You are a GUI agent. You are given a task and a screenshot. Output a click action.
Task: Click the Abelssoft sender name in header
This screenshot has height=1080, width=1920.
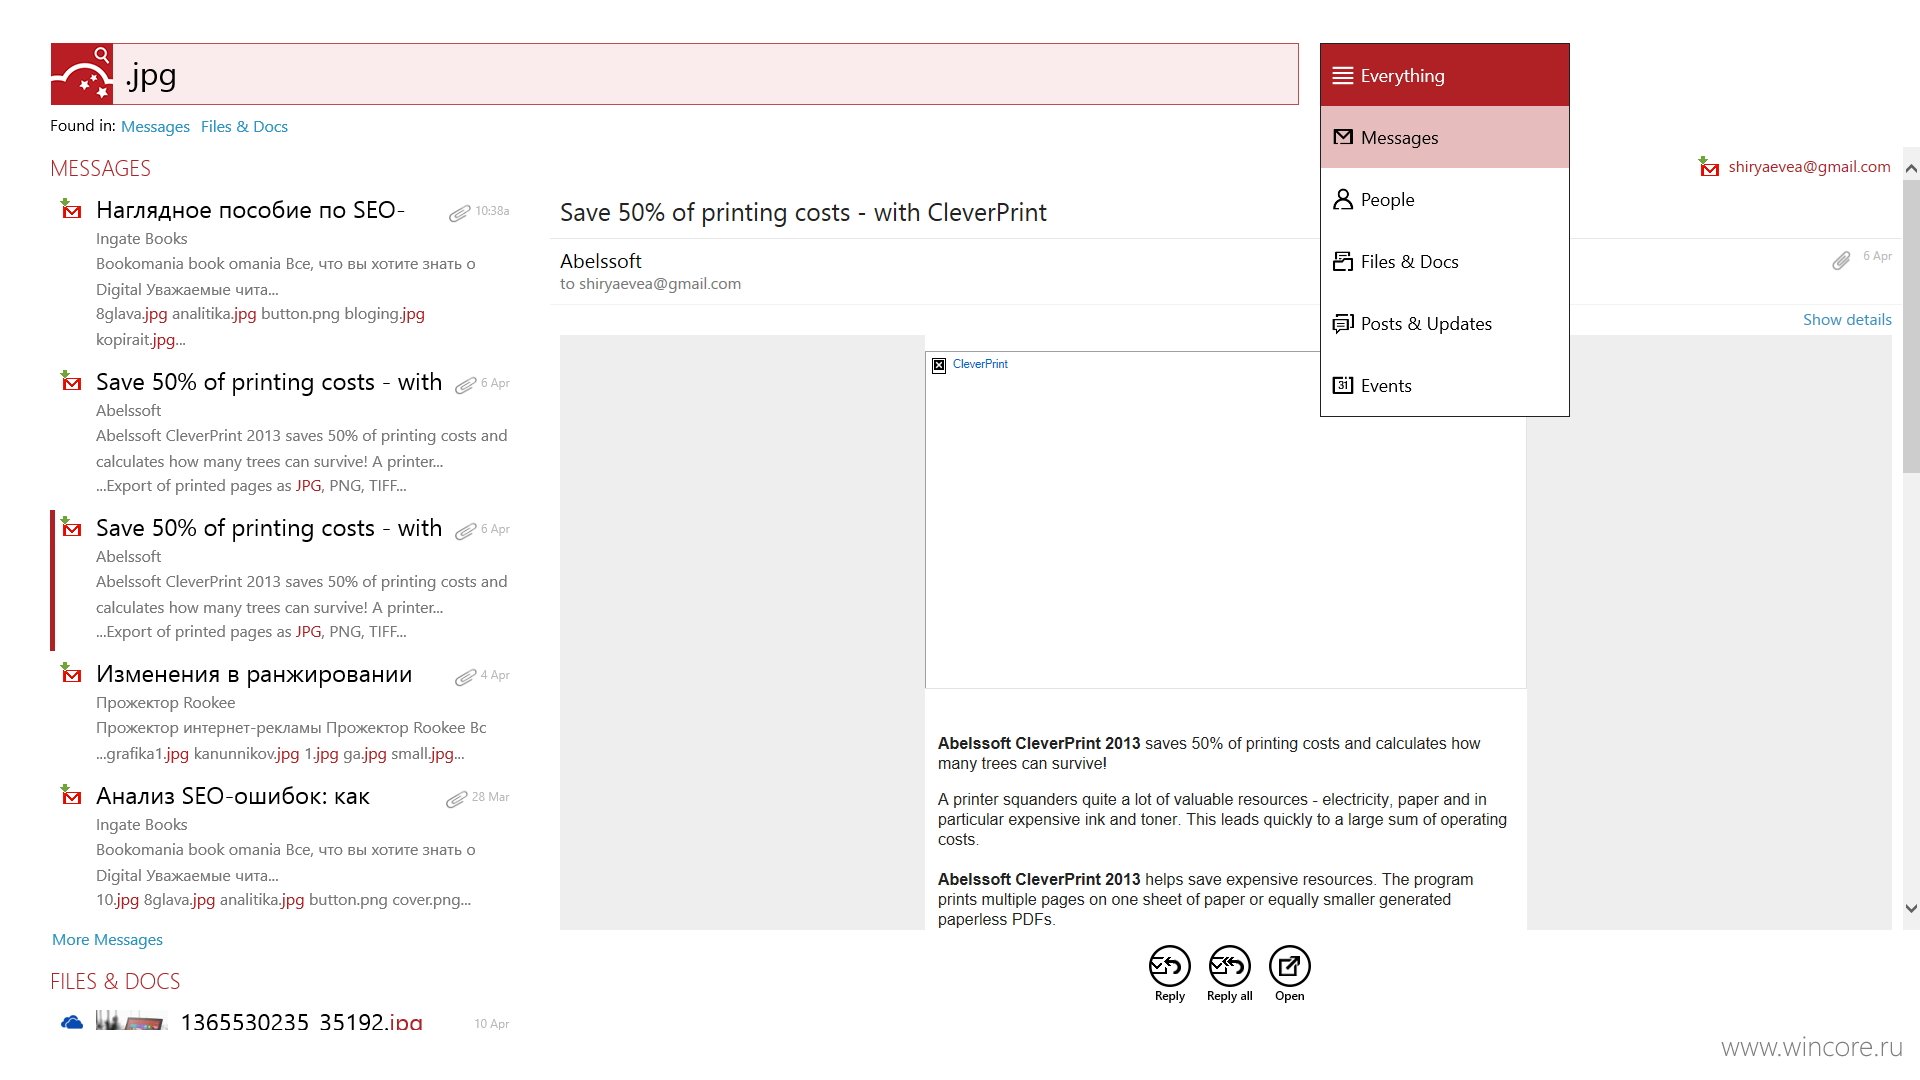click(x=600, y=261)
